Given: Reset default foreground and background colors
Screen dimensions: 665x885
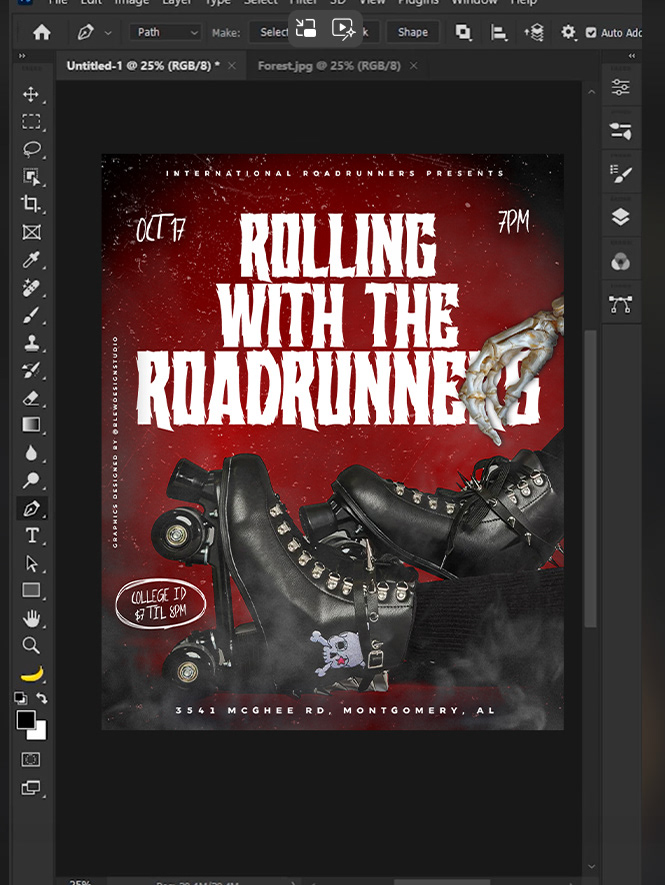Looking at the screenshot, I should pyautogui.click(x=20, y=698).
